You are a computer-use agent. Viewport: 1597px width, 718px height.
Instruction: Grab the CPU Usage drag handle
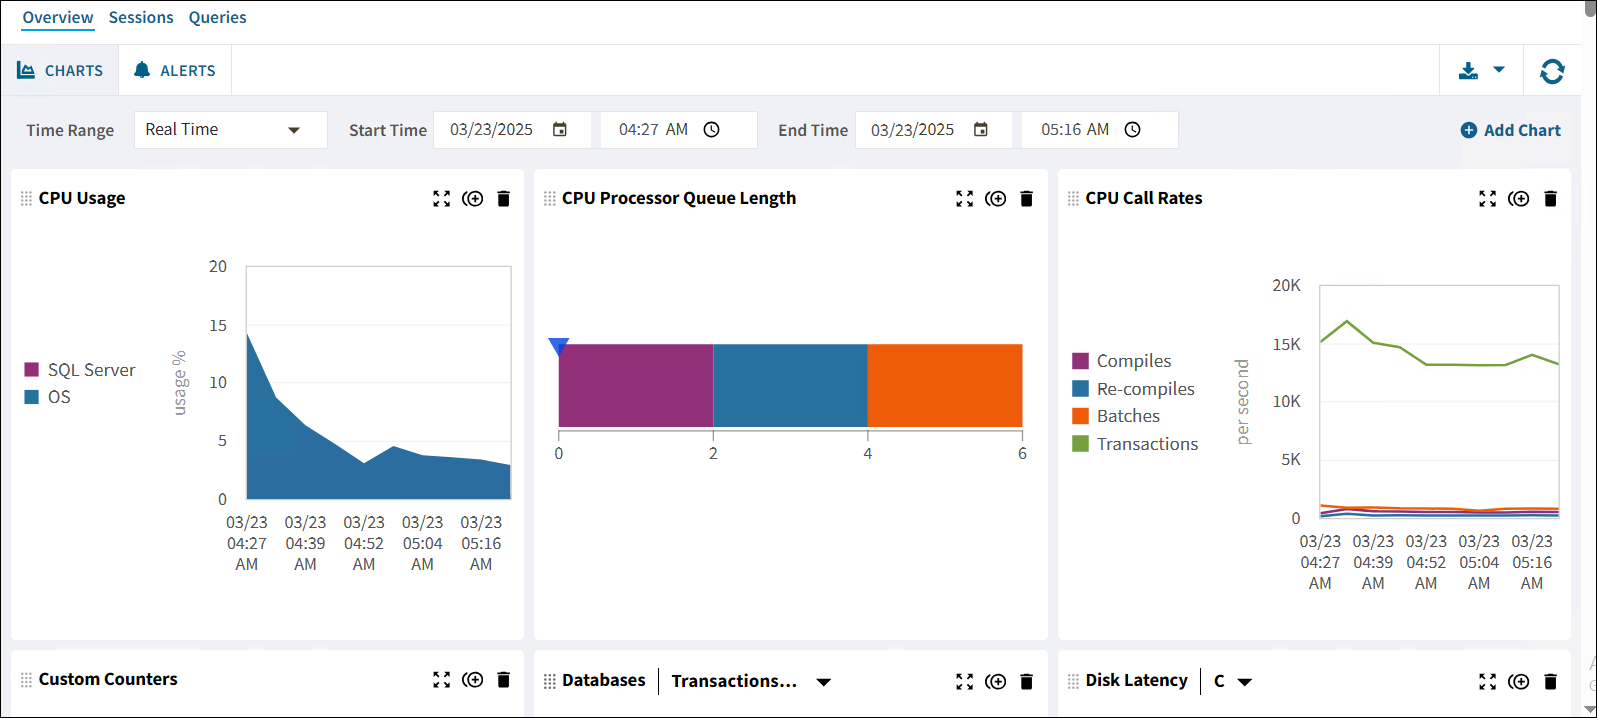point(26,199)
